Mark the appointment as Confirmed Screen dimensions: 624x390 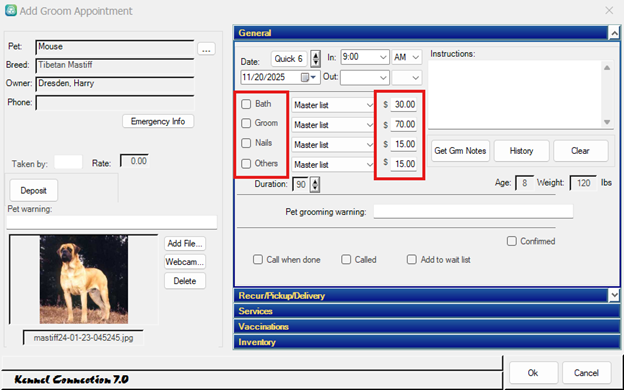tap(511, 241)
